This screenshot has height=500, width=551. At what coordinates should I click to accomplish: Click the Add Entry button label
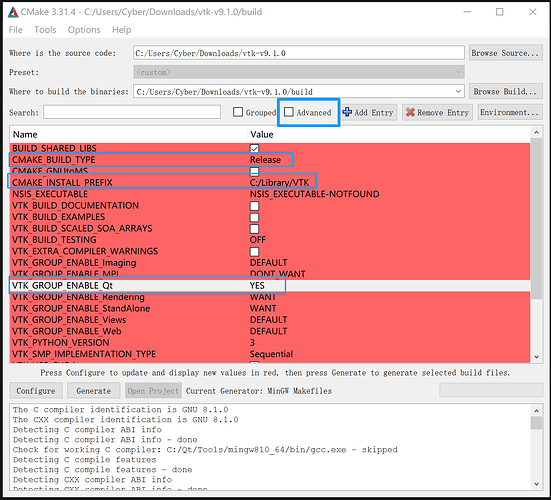pyautogui.click(x=374, y=112)
